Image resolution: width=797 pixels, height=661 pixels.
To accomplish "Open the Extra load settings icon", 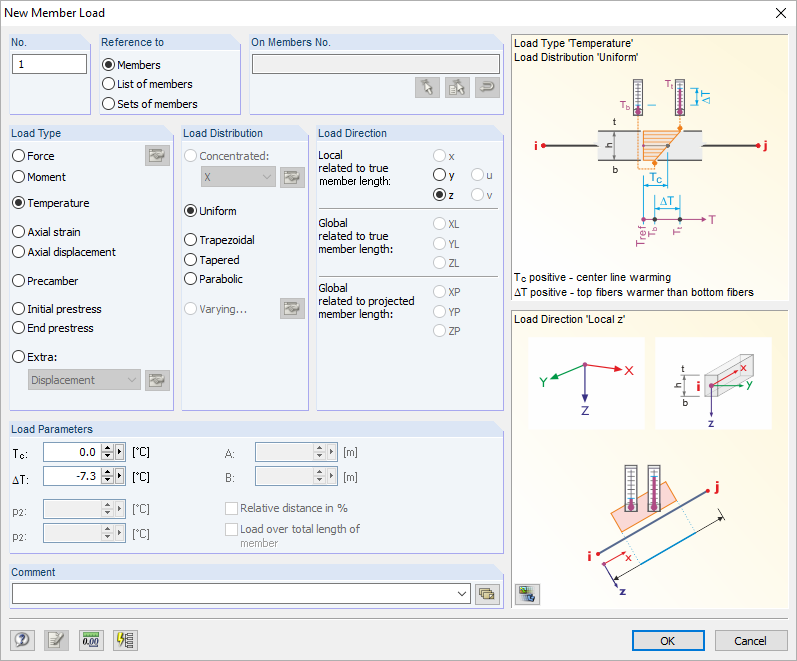I will point(157,380).
